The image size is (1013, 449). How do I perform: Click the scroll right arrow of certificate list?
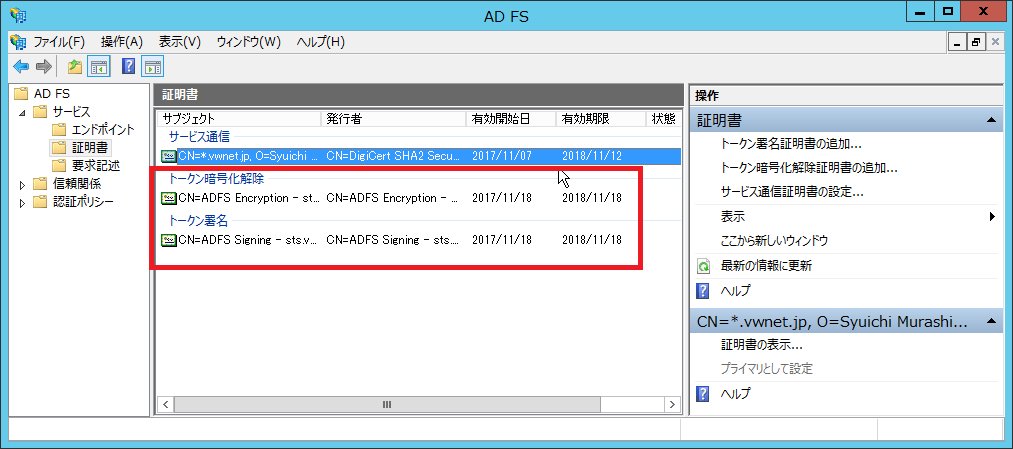click(672, 404)
